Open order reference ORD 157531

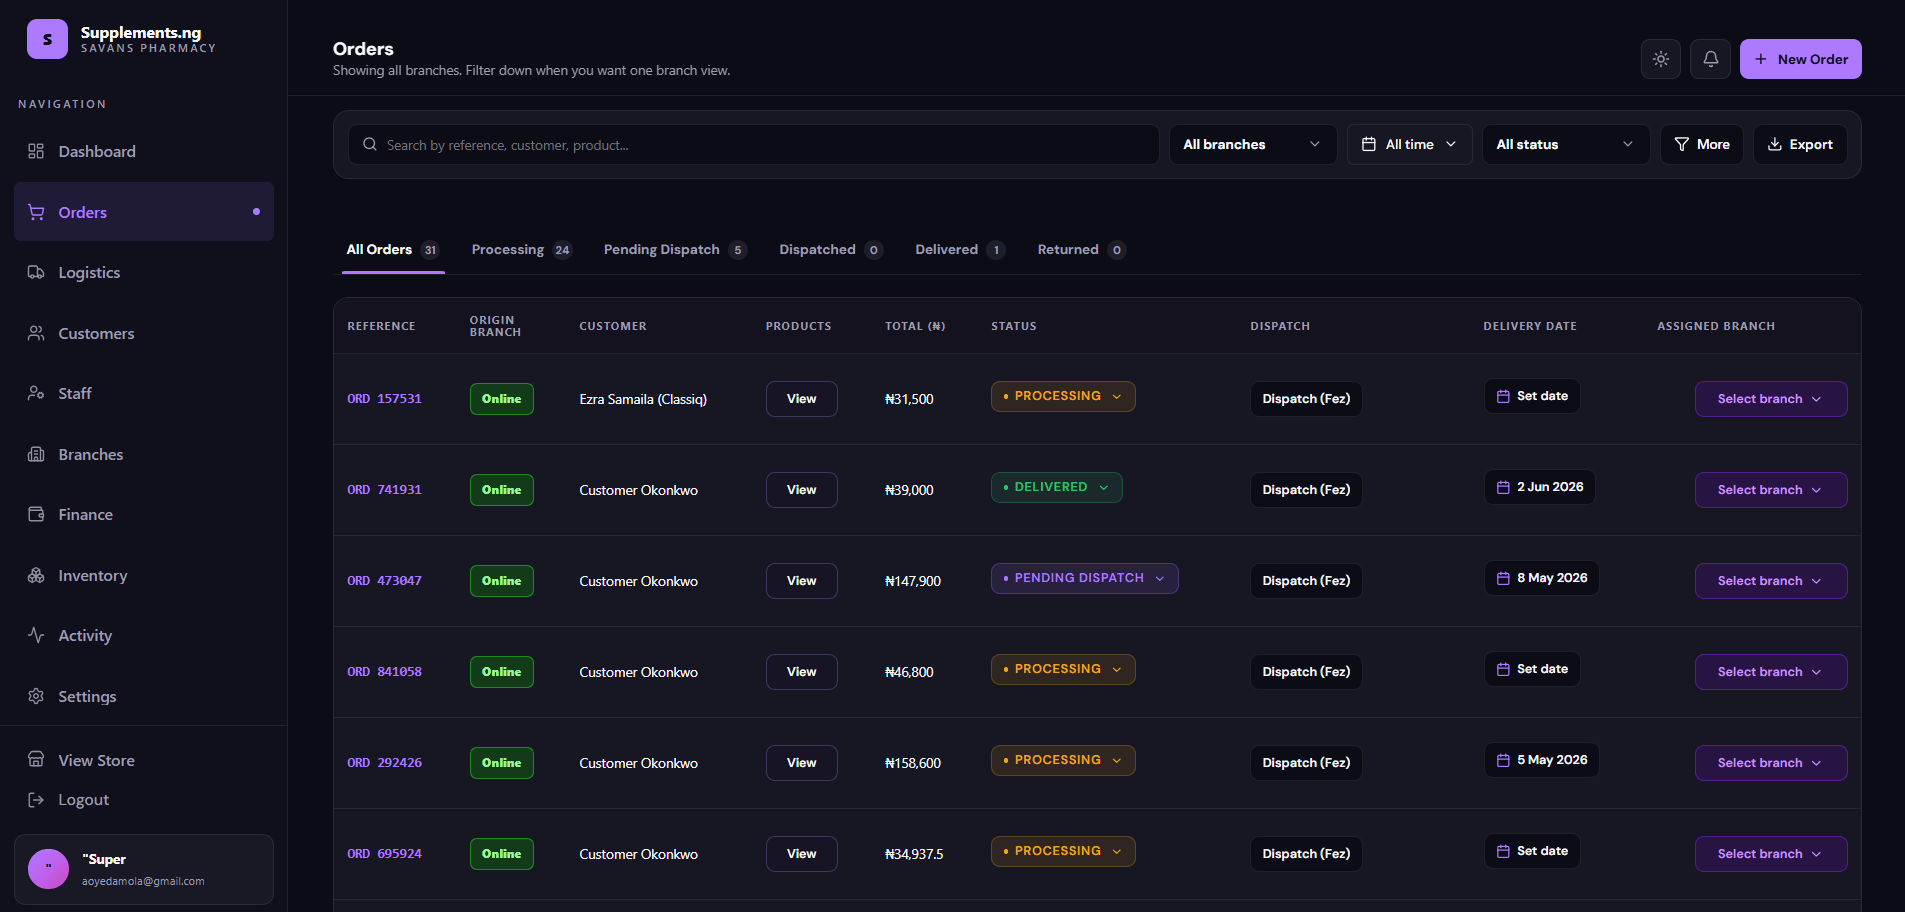(x=385, y=399)
